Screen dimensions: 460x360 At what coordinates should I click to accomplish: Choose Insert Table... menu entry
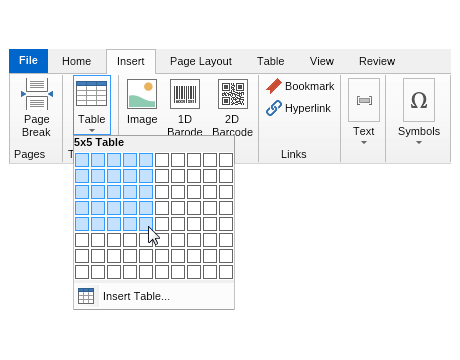coord(154,296)
